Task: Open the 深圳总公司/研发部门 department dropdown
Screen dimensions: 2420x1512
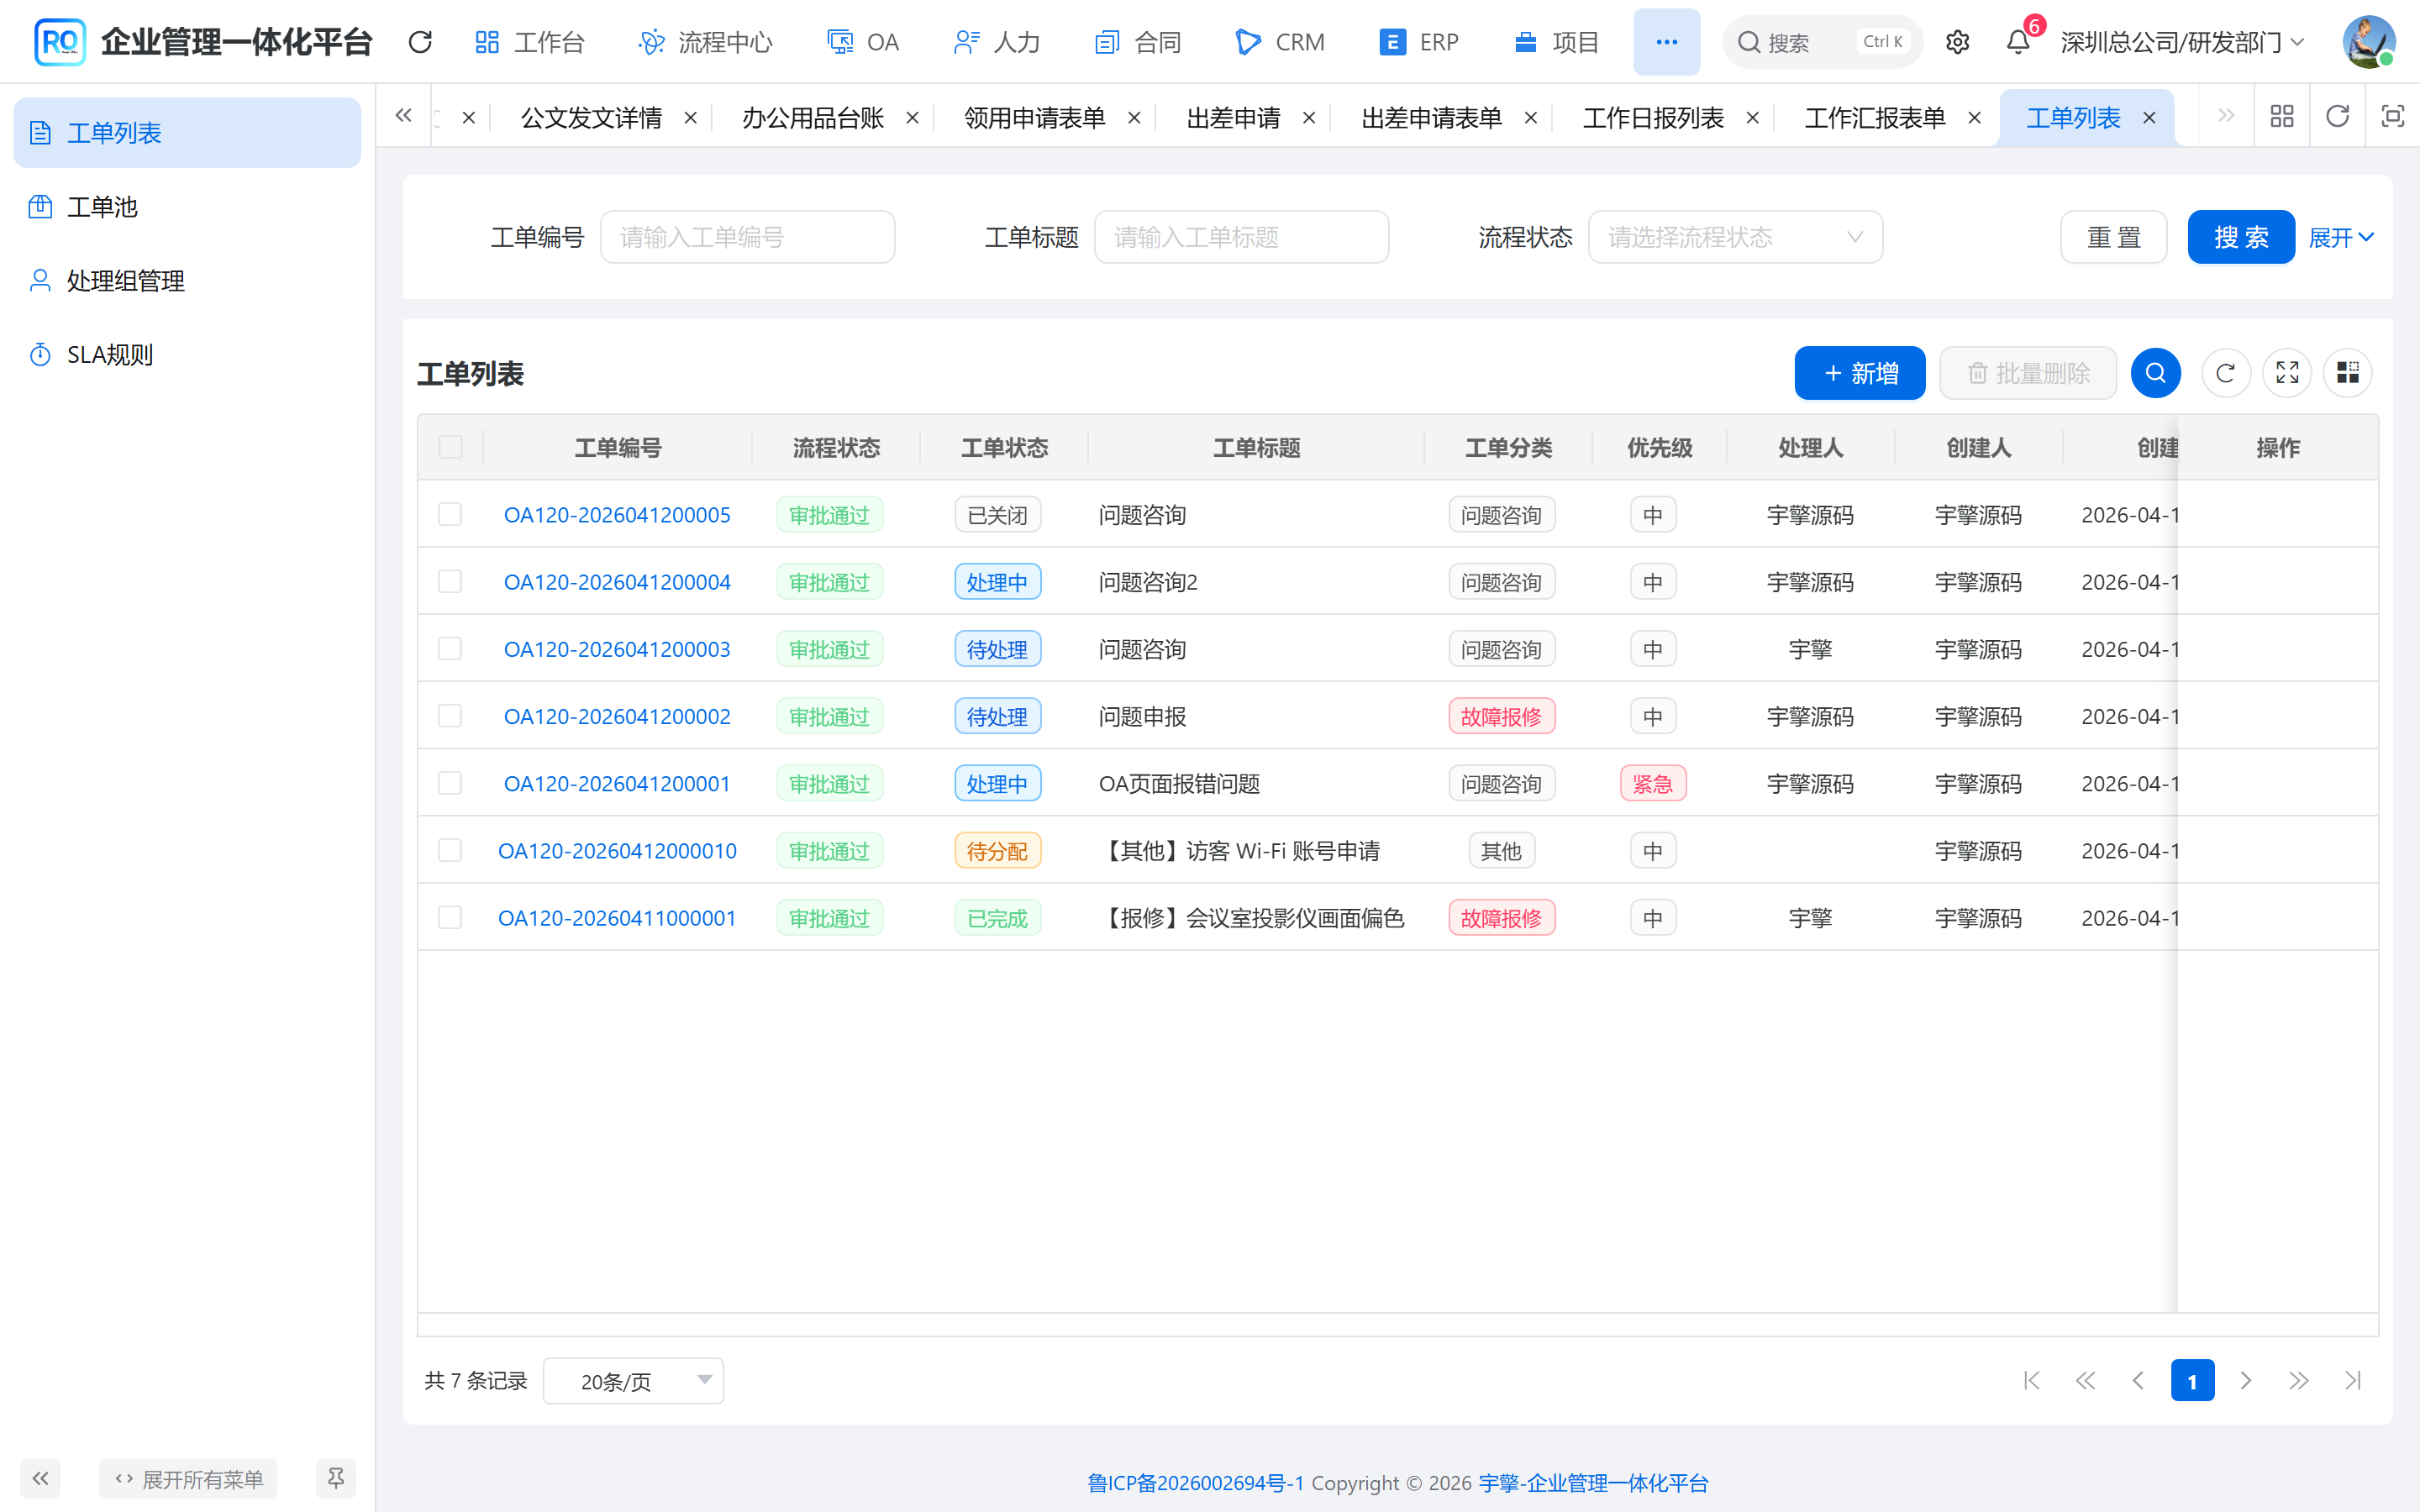Action: 2183,42
